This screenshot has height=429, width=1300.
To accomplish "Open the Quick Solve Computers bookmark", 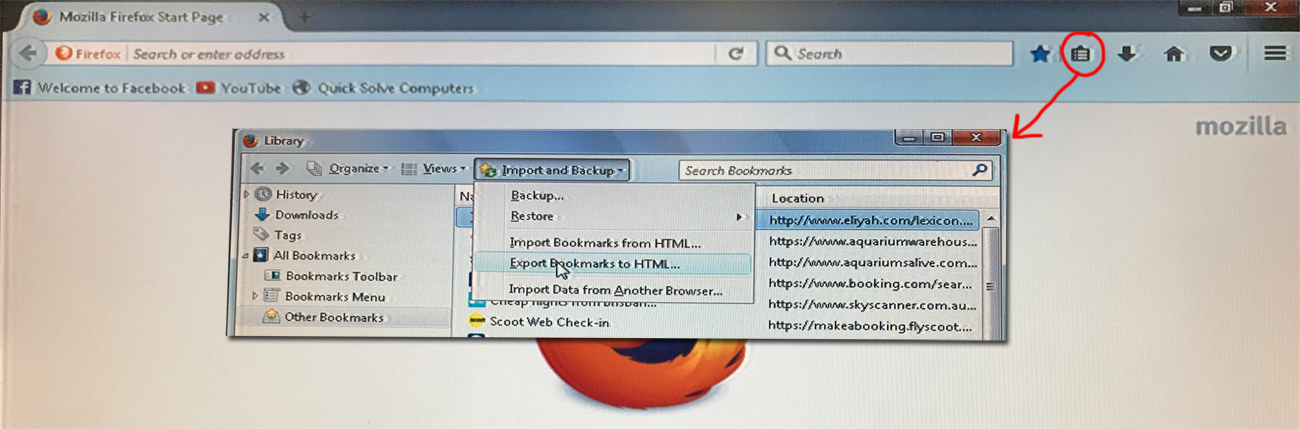I will coord(383,88).
